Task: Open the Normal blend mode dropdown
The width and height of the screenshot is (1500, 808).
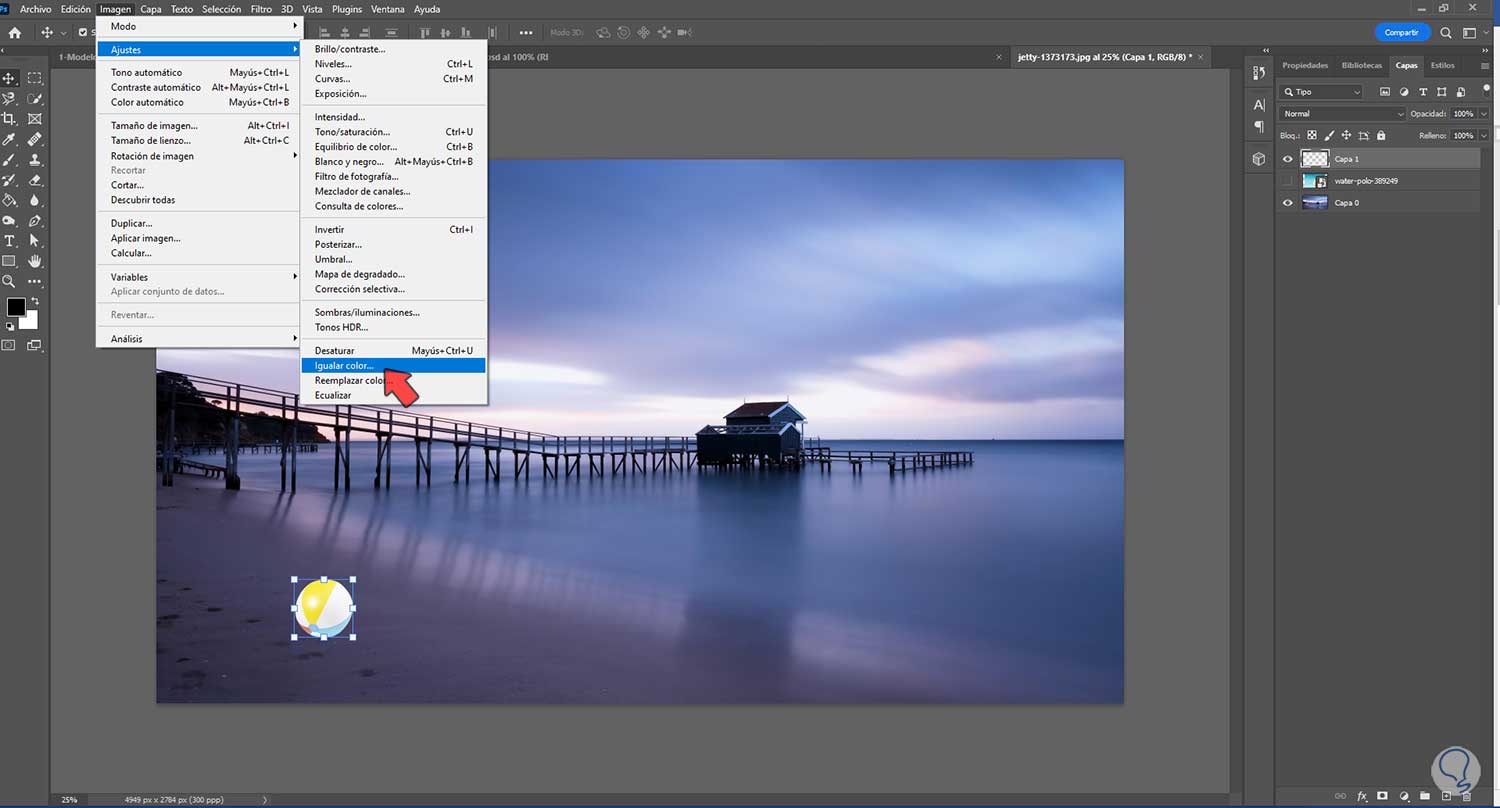Action: pyautogui.click(x=1341, y=114)
